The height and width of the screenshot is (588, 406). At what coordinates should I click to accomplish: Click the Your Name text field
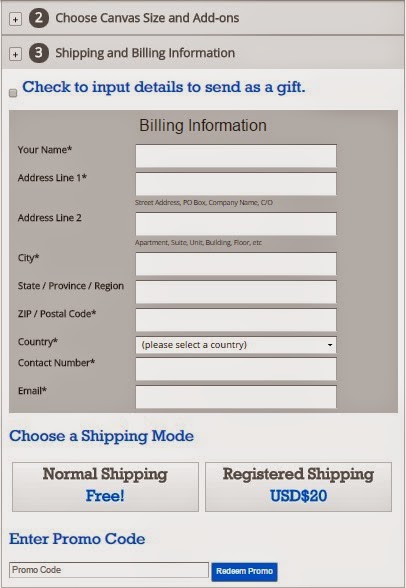pos(236,156)
